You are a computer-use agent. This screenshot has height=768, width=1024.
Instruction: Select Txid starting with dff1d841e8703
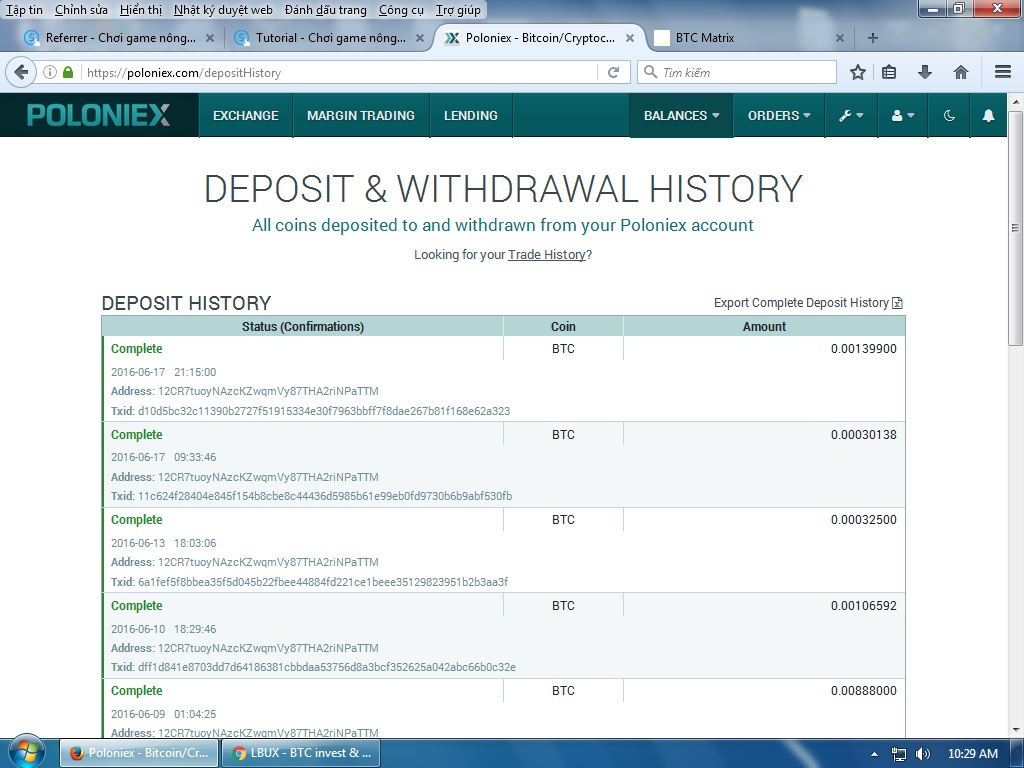click(x=327, y=667)
